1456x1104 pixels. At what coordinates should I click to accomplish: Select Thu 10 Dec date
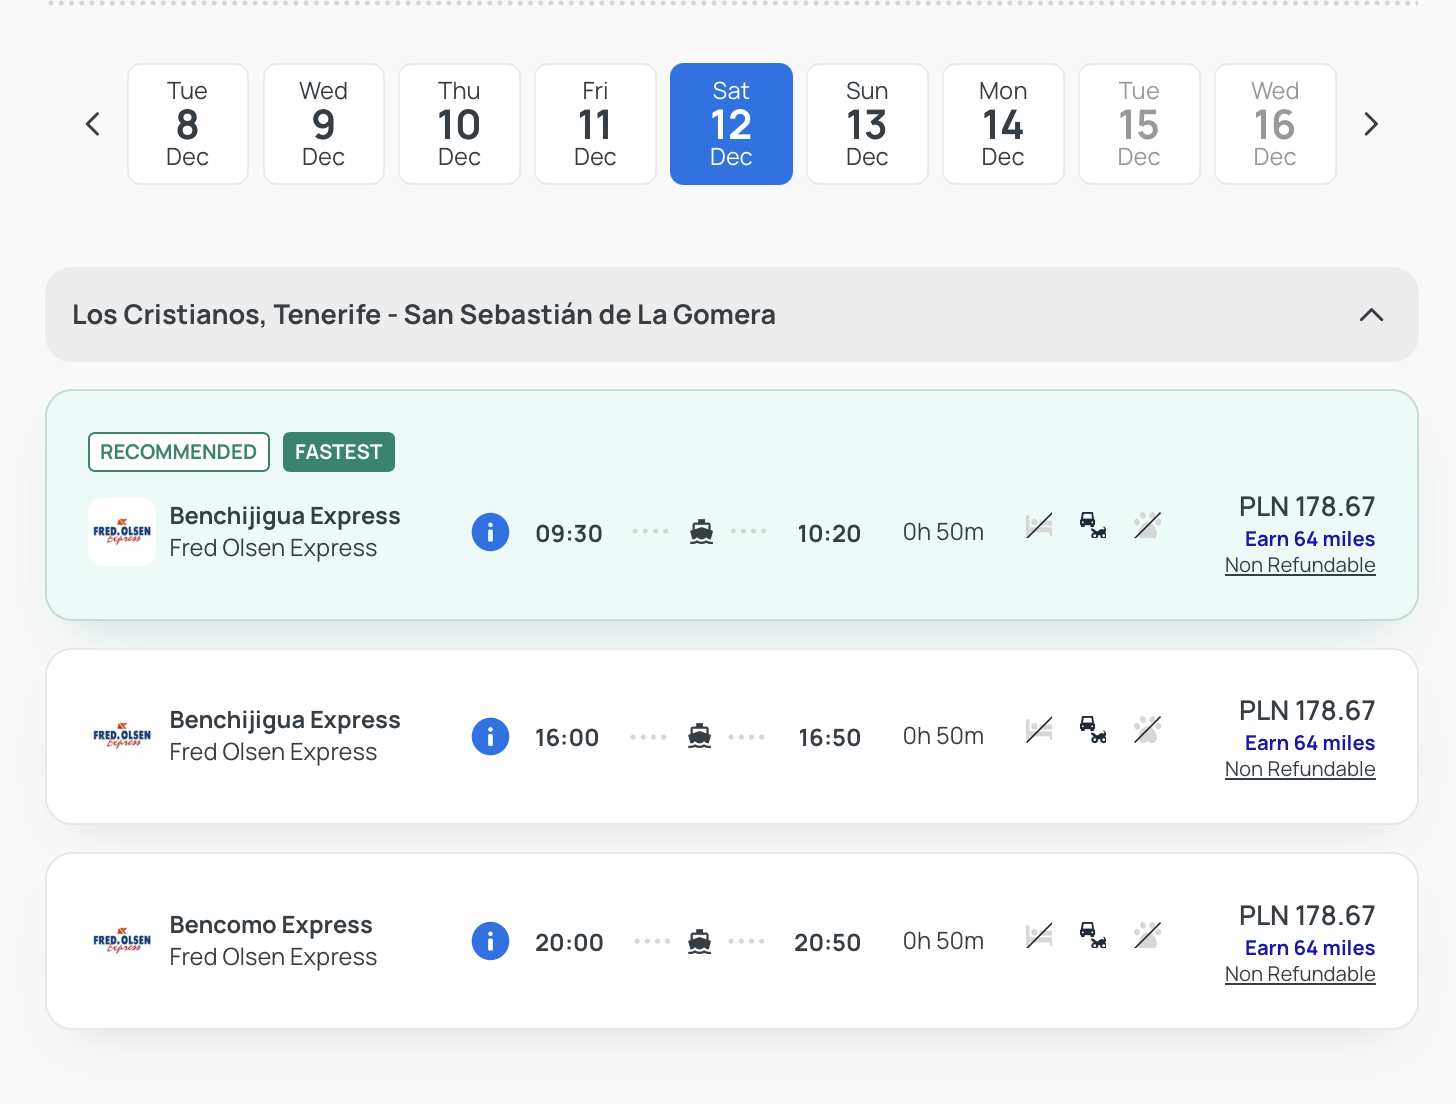(x=460, y=124)
